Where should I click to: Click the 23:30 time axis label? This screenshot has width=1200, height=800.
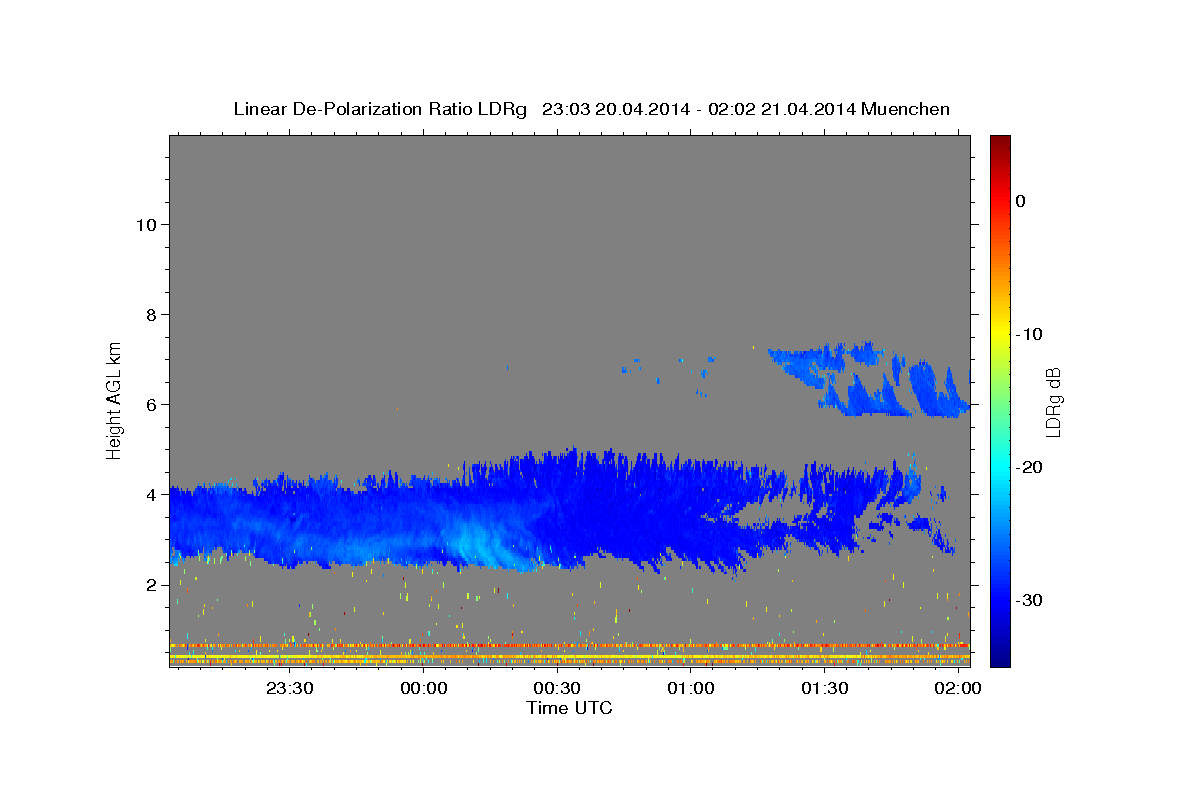pos(290,689)
